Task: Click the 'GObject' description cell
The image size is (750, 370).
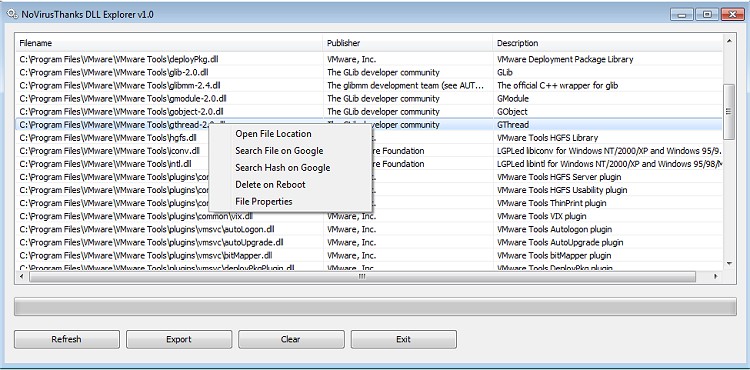Action: click(x=512, y=111)
